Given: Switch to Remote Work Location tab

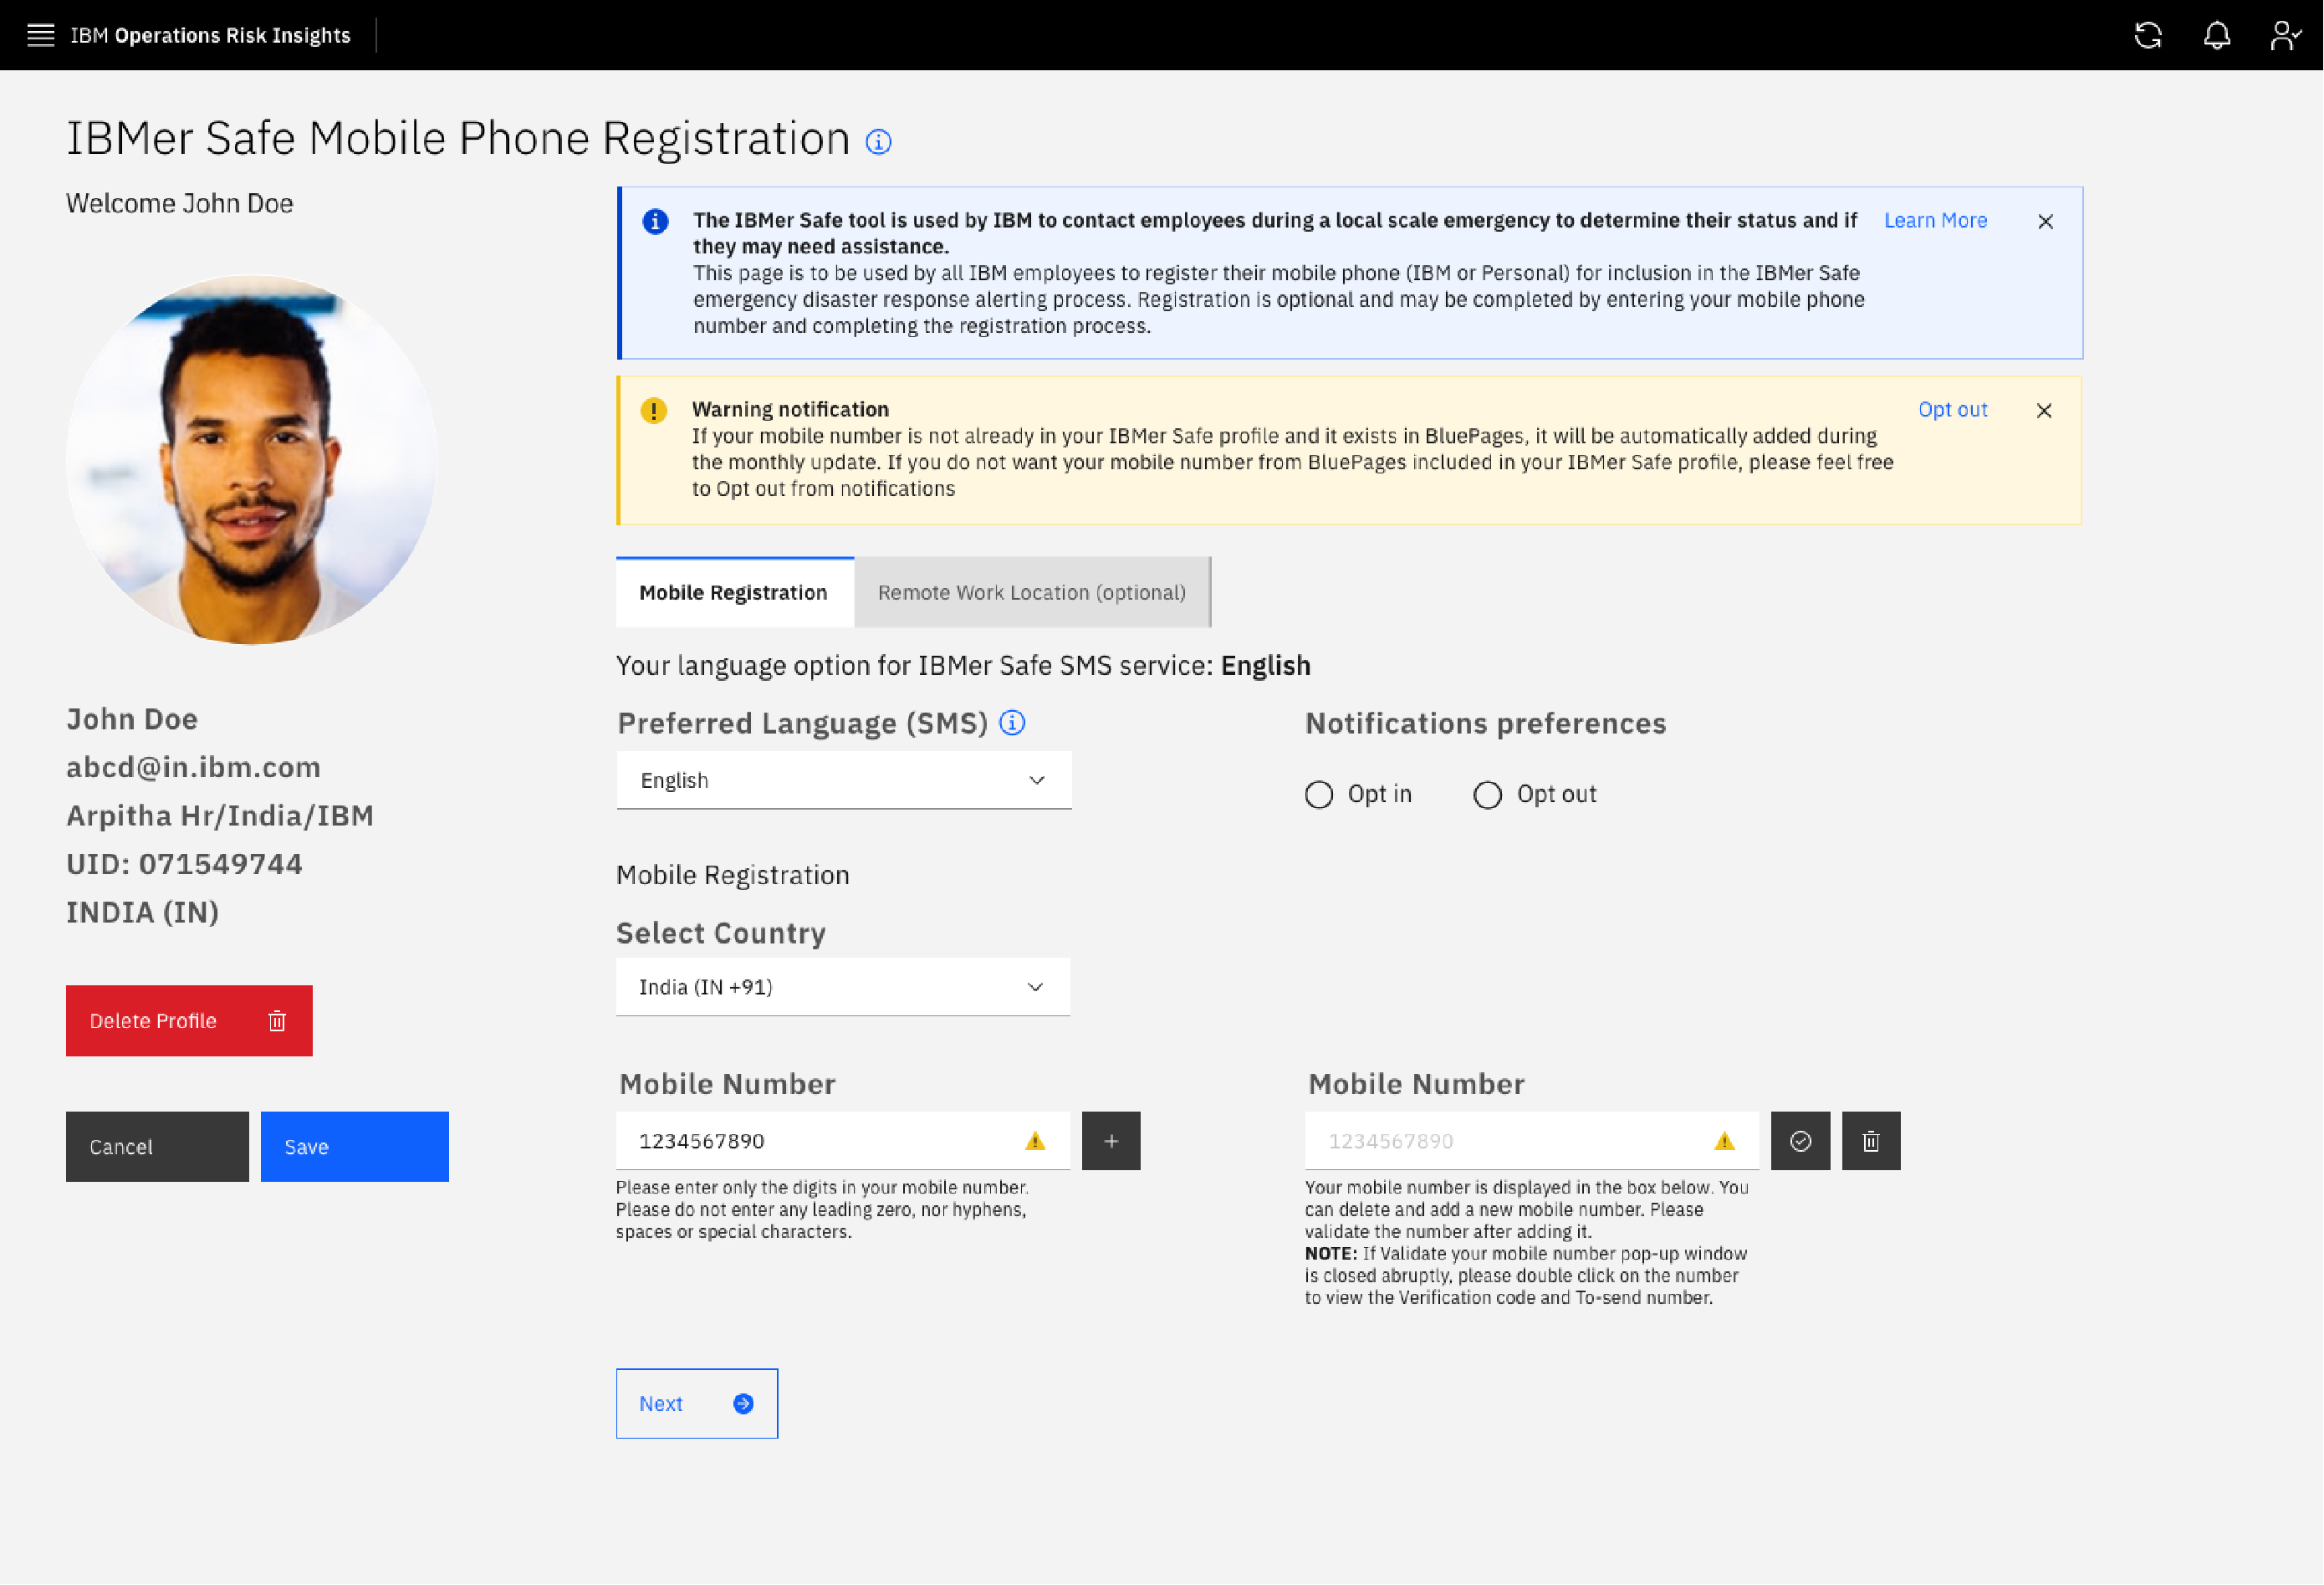Looking at the screenshot, I should coord(1031,592).
